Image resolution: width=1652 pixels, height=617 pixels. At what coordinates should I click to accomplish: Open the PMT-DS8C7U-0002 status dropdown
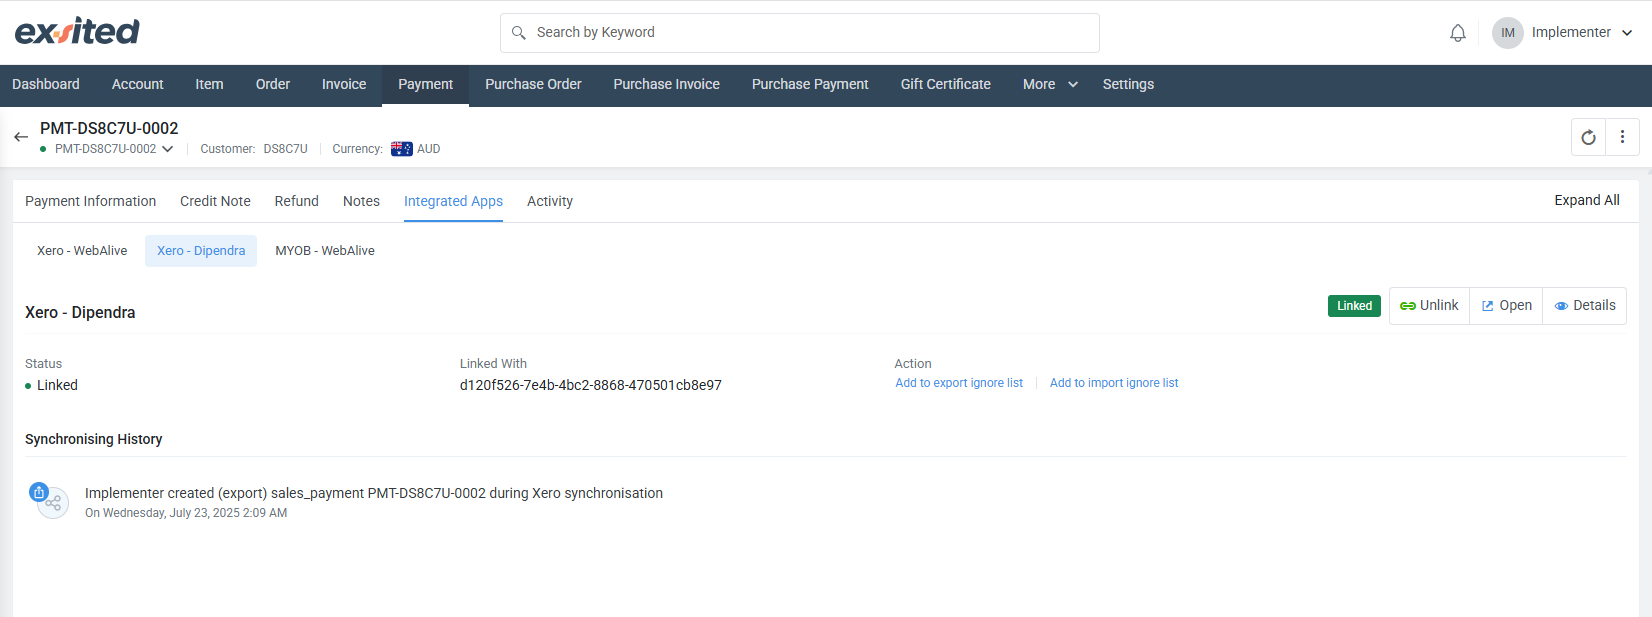click(114, 149)
